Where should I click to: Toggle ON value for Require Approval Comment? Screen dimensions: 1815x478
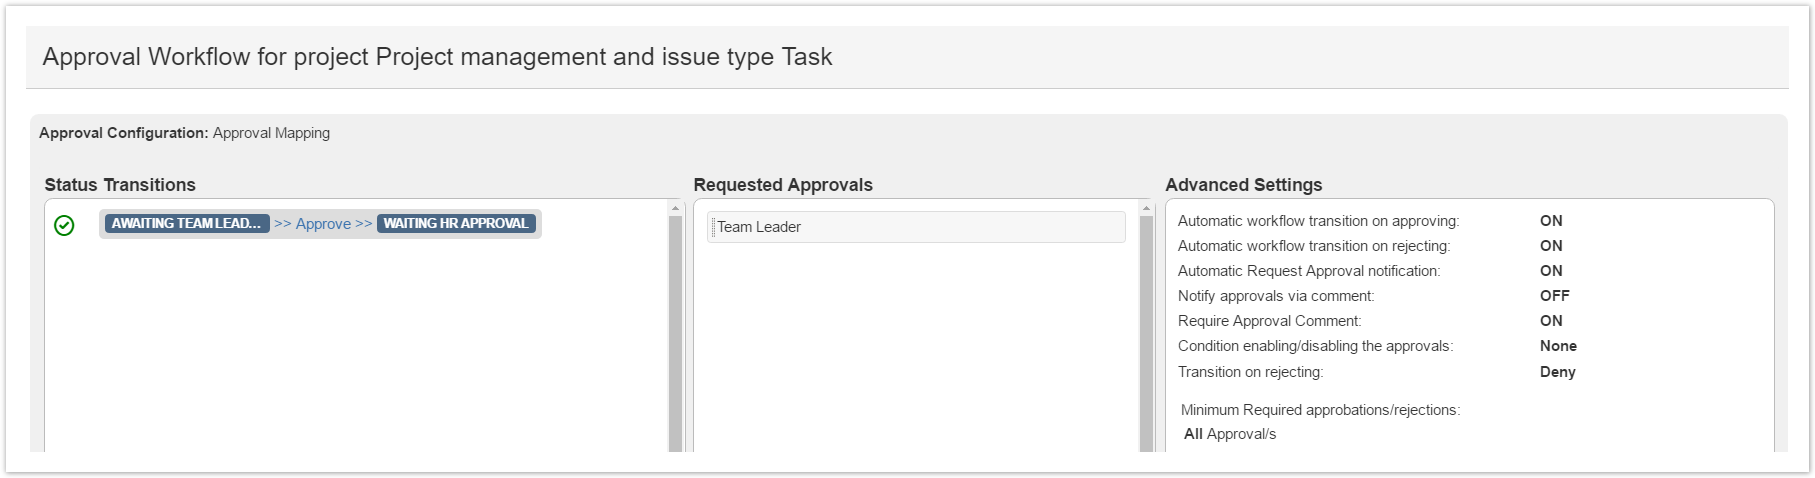tap(1551, 321)
